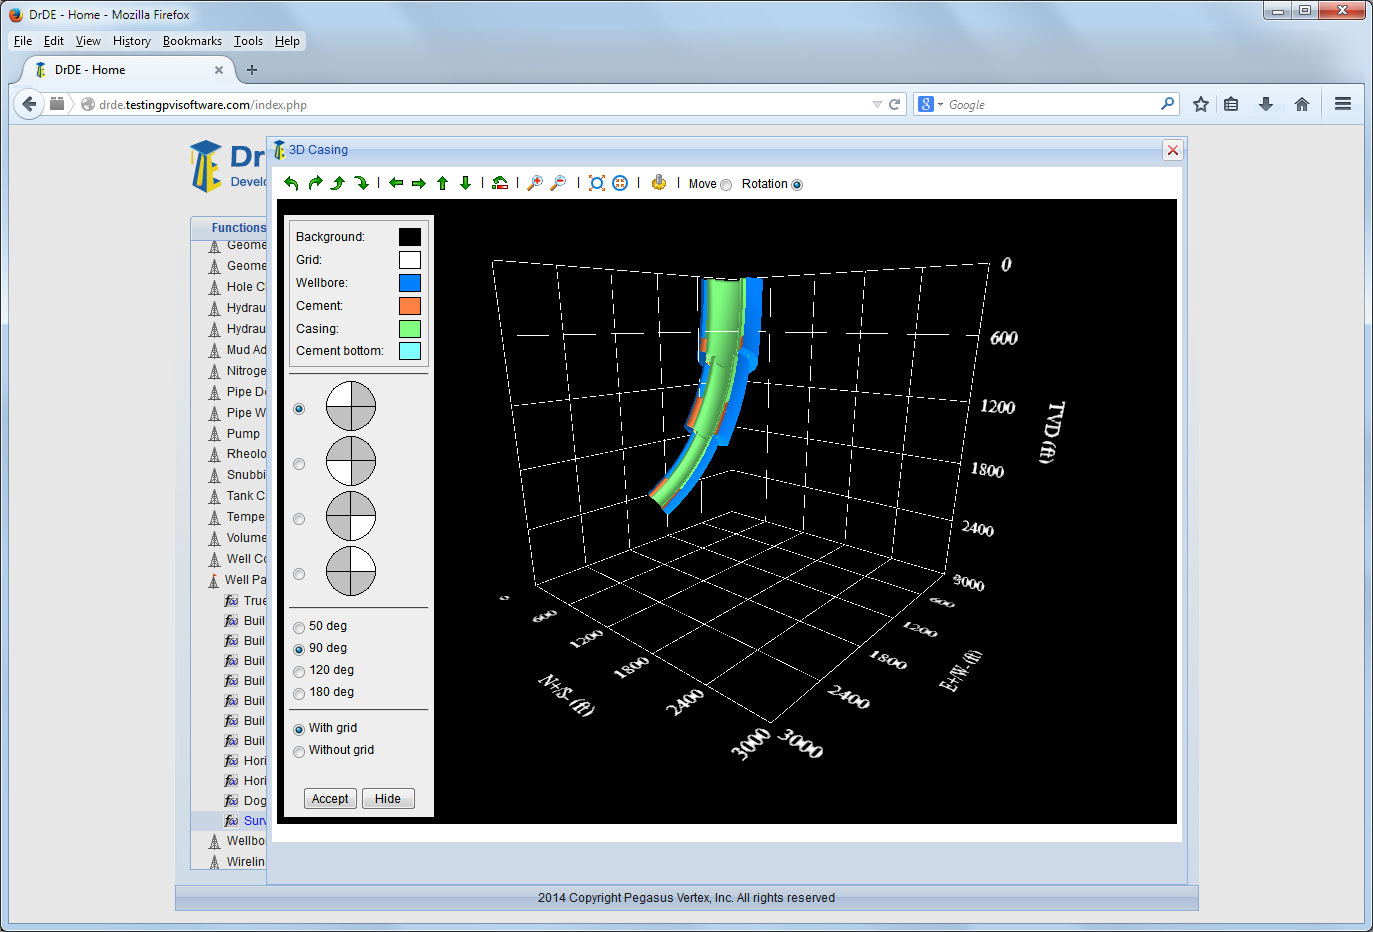Image resolution: width=1373 pixels, height=932 pixels.
Task: Click the zoom in magnifier icon
Action: coord(535,183)
